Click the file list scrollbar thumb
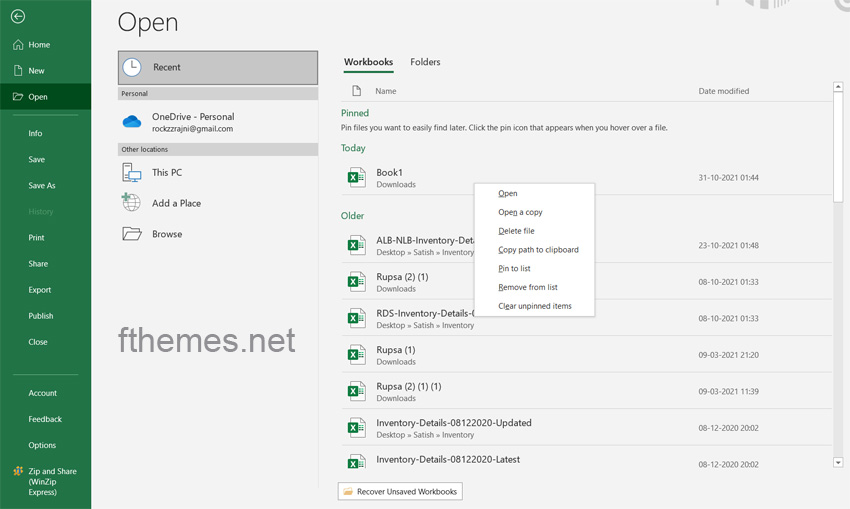 pos(838,147)
